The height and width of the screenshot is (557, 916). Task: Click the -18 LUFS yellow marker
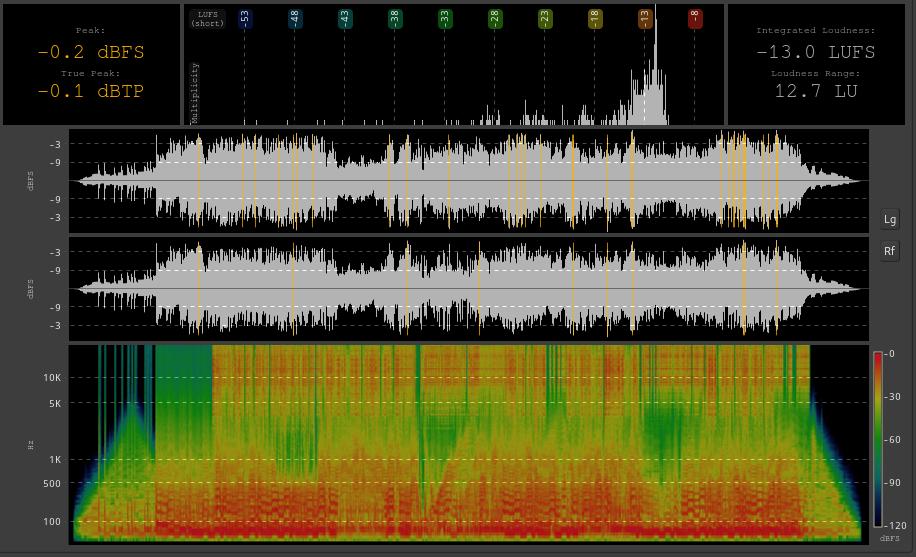pyautogui.click(x=595, y=19)
